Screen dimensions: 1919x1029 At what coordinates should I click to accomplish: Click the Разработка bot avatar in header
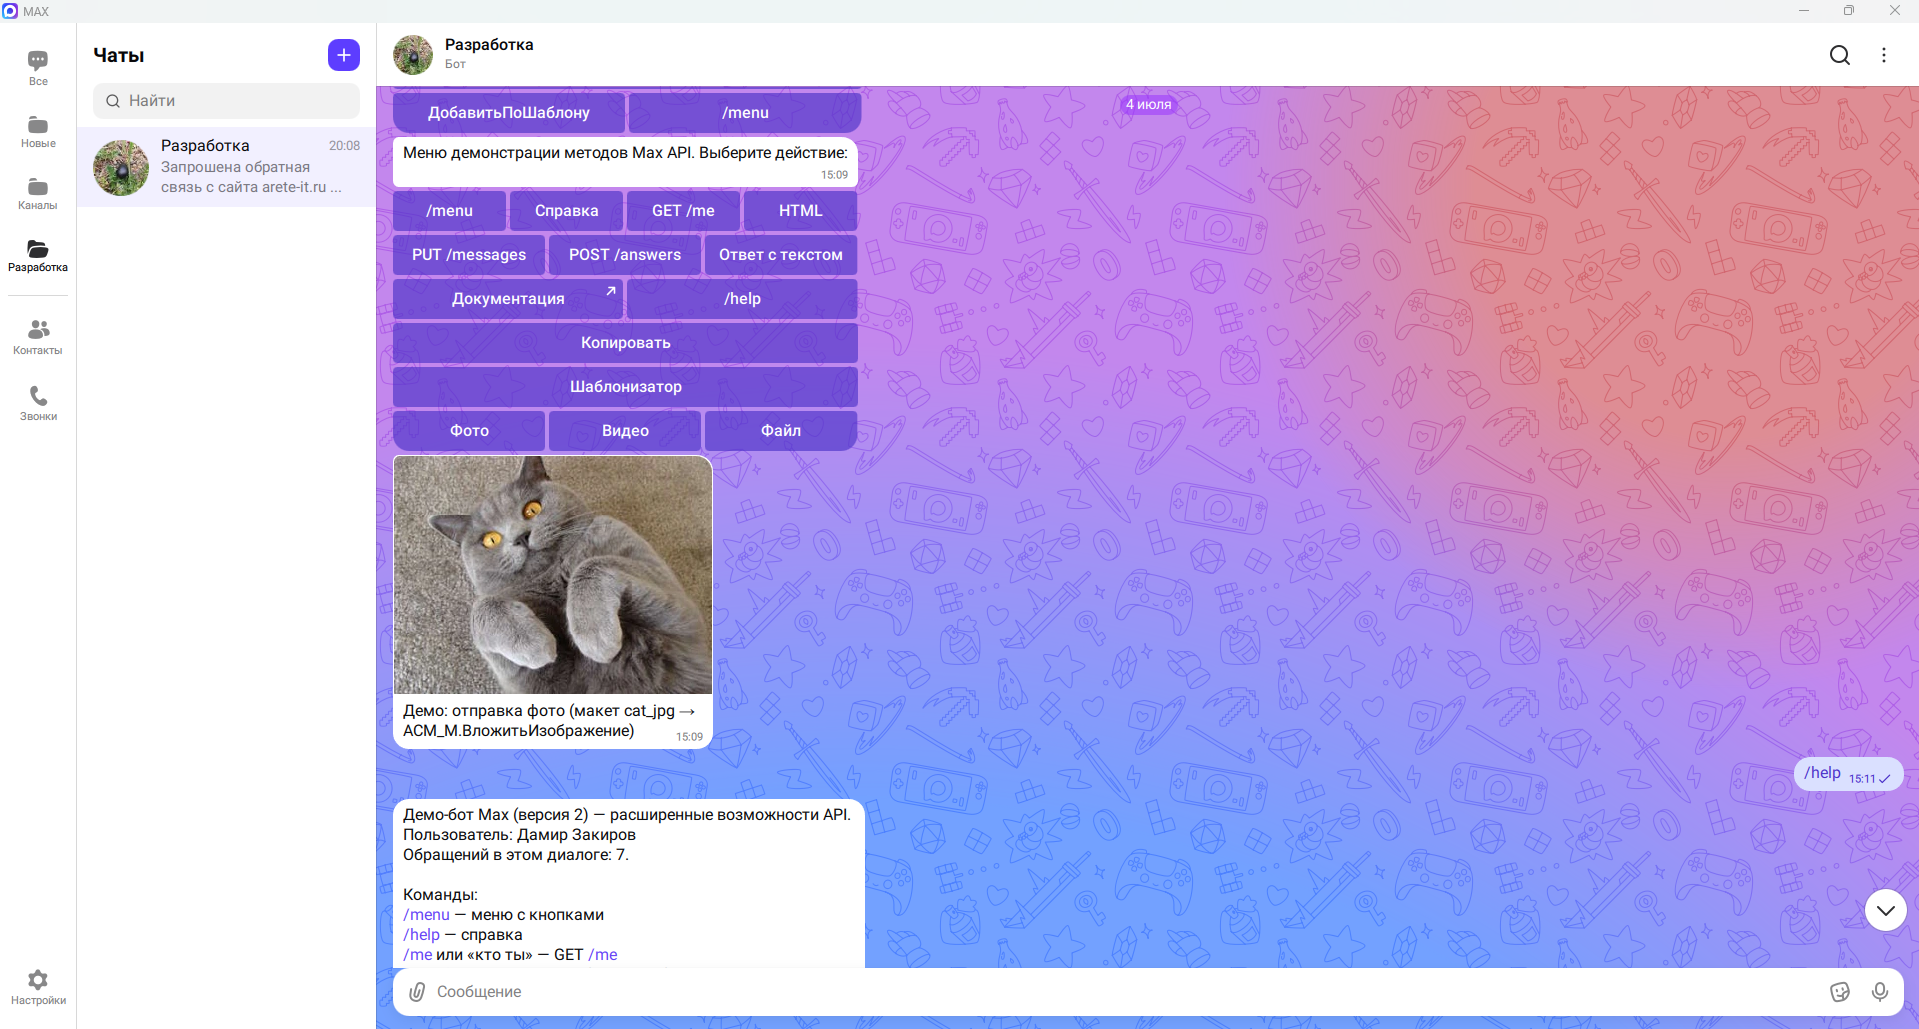tap(413, 55)
